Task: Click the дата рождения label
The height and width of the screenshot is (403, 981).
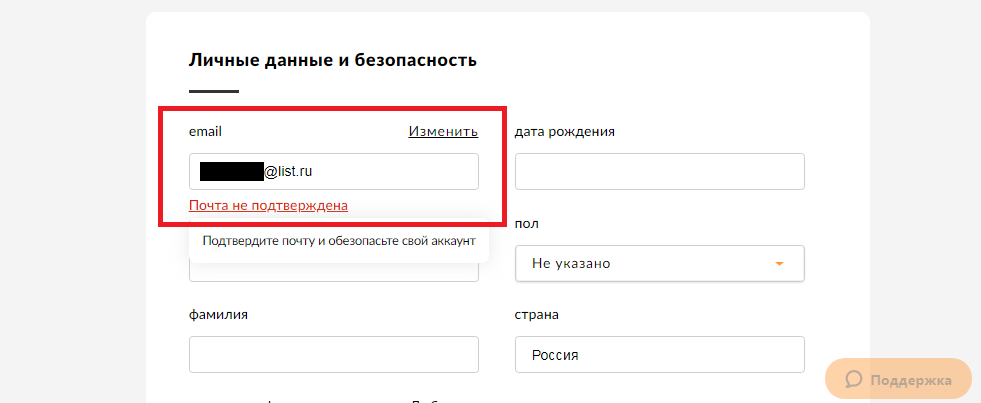Action: 564,132
